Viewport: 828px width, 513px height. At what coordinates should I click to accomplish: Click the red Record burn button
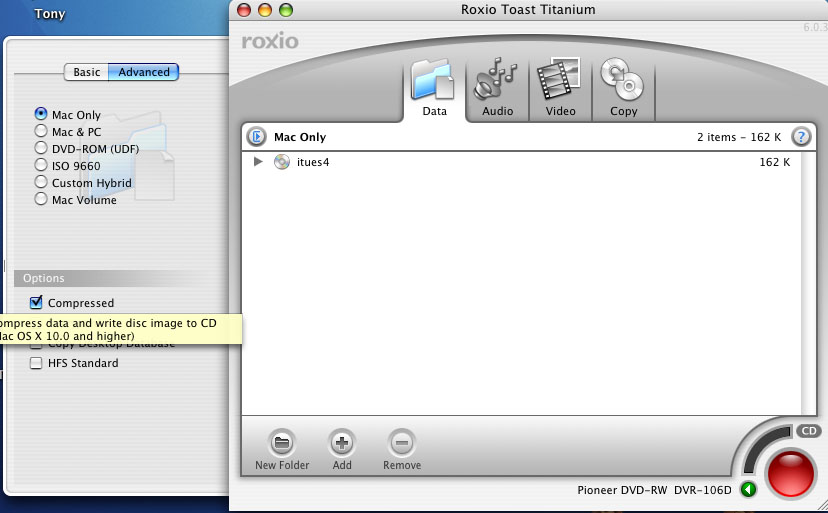coord(791,473)
